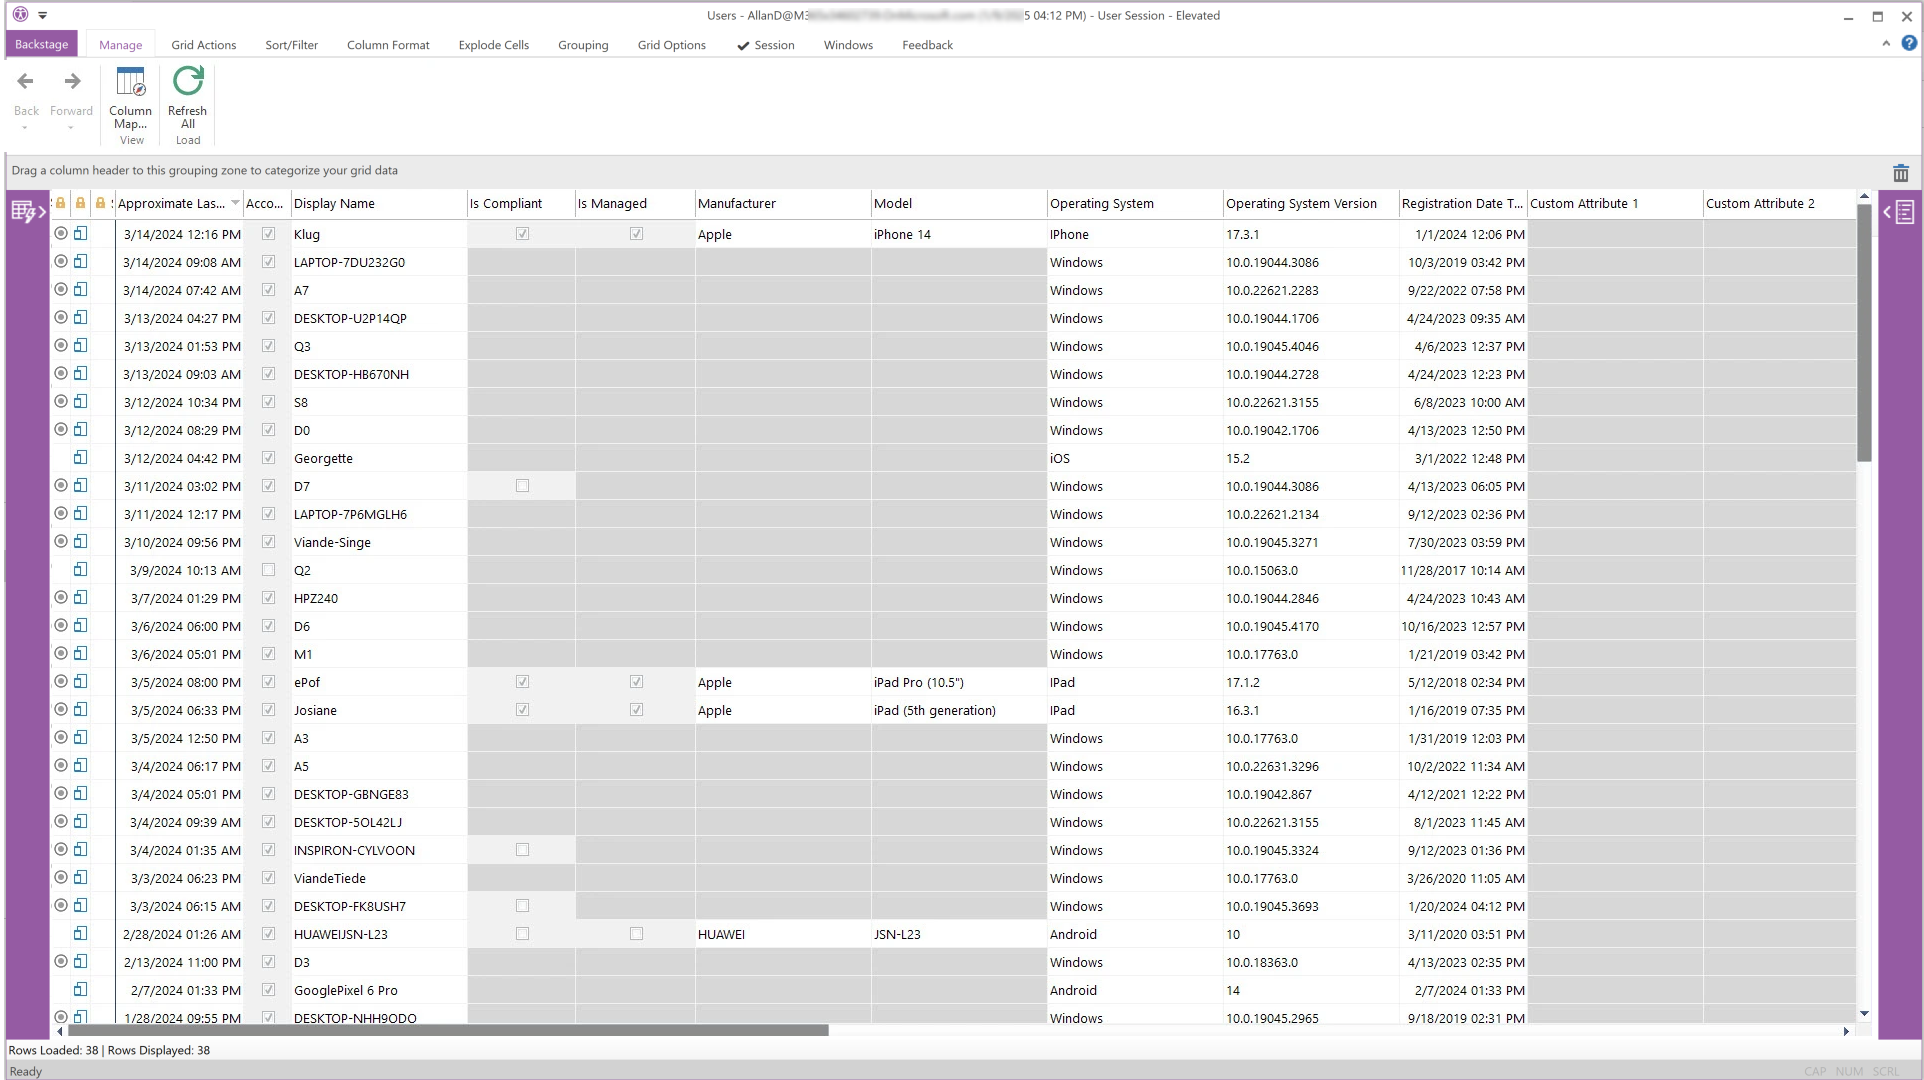
Task: Open the Grid Actions ribbon tab
Action: coord(203,45)
